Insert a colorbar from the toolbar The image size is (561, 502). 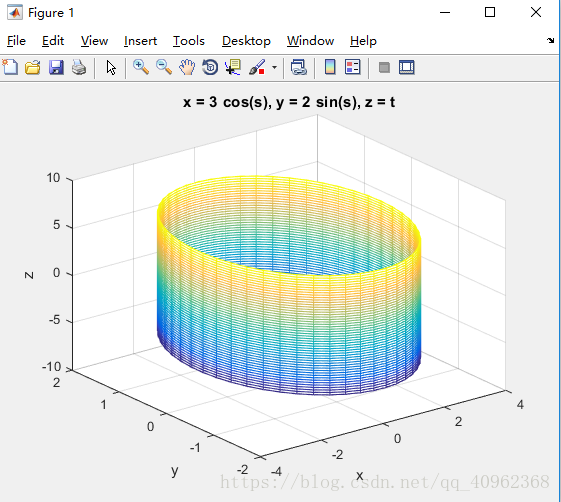[x=330, y=67]
